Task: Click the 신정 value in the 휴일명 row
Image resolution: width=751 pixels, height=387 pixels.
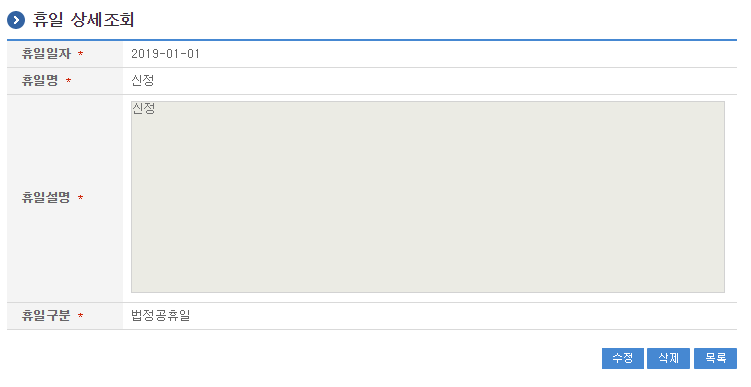Action: [143, 80]
